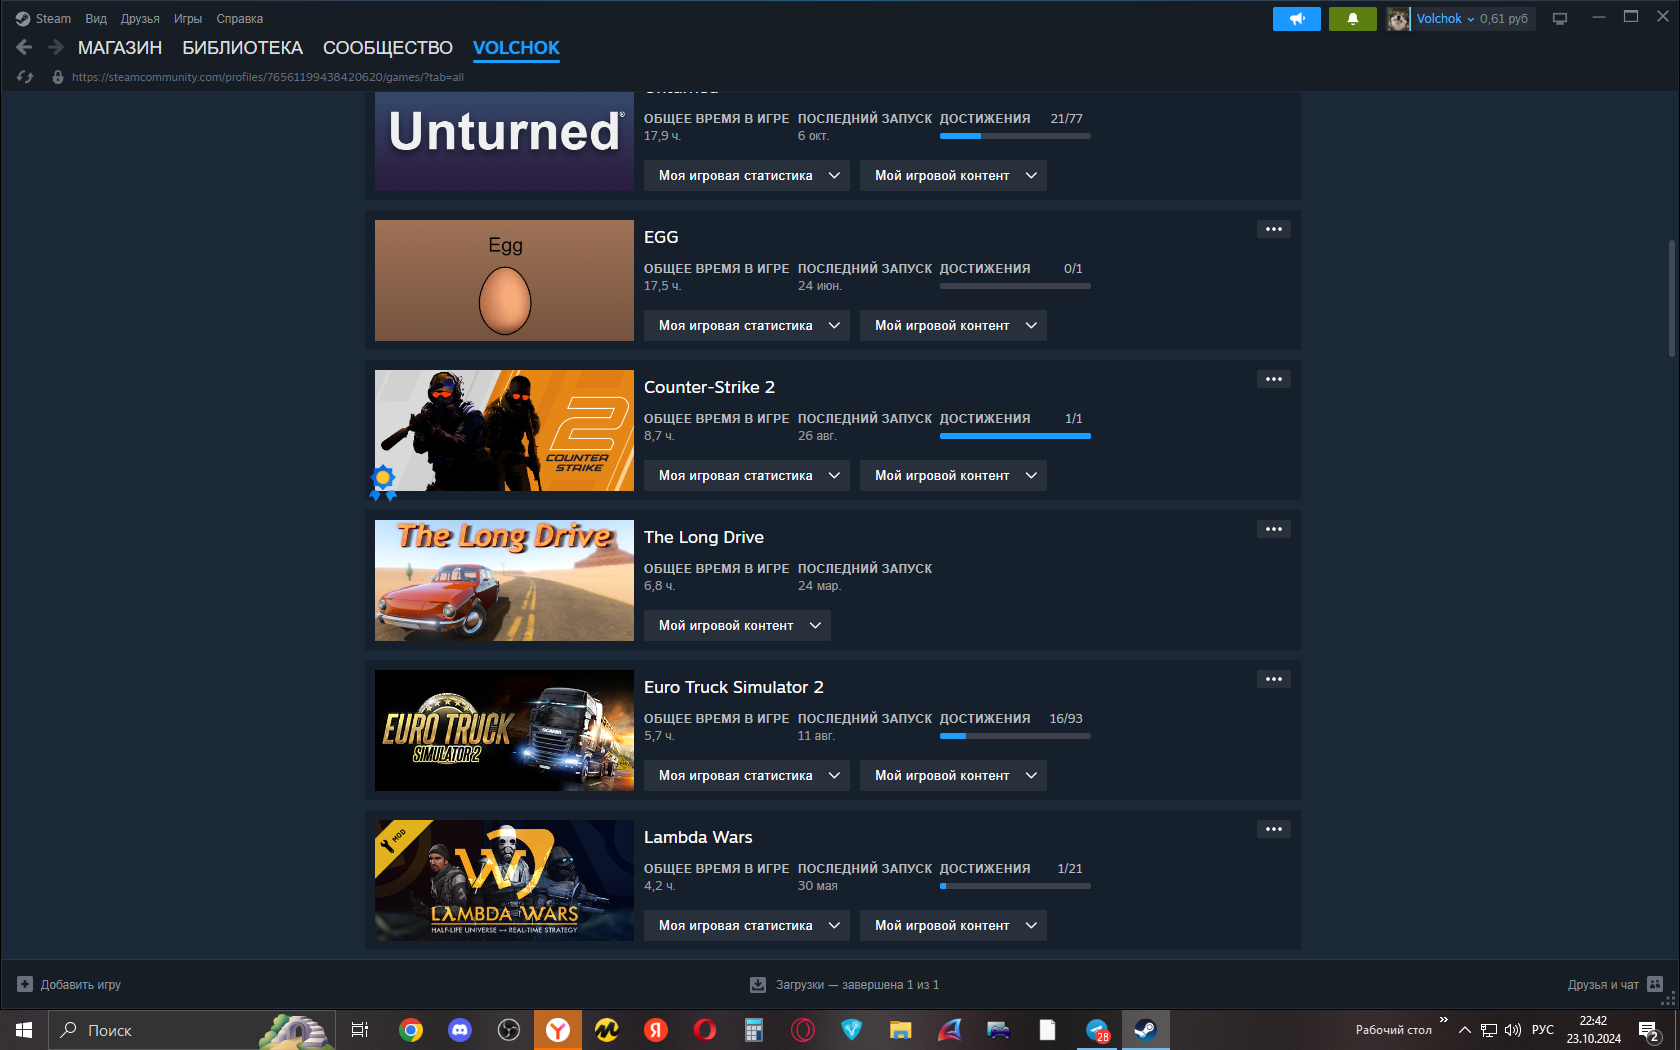Reload the page with refresh icon
The image size is (1680, 1050).
pos(25,77)
